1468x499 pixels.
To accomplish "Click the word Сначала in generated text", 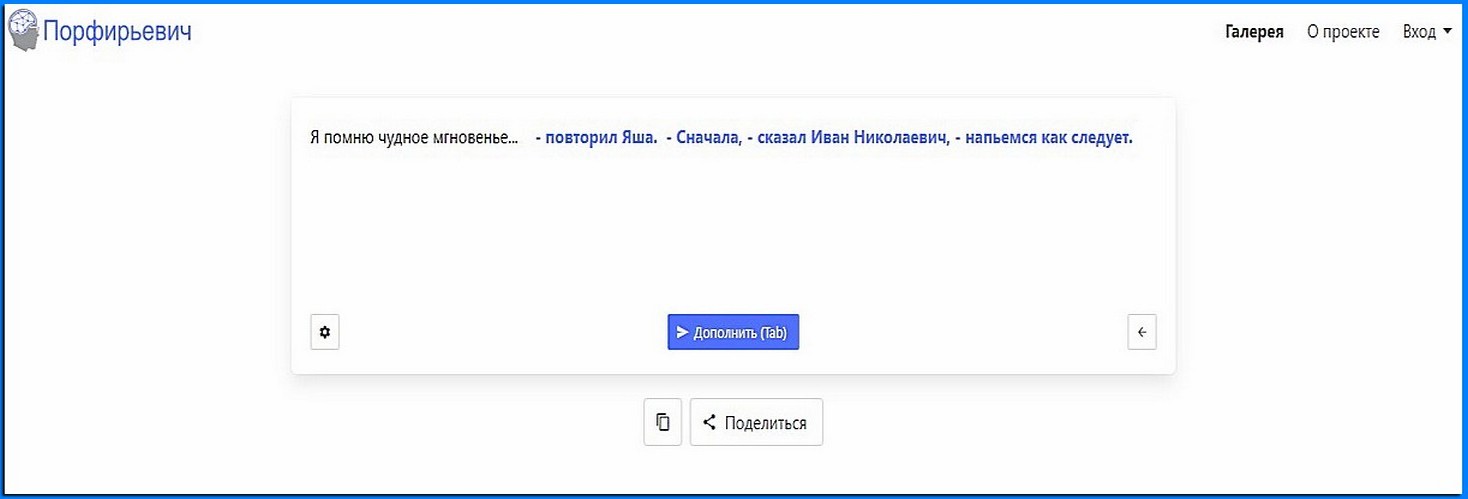I will tap(709, 138).
